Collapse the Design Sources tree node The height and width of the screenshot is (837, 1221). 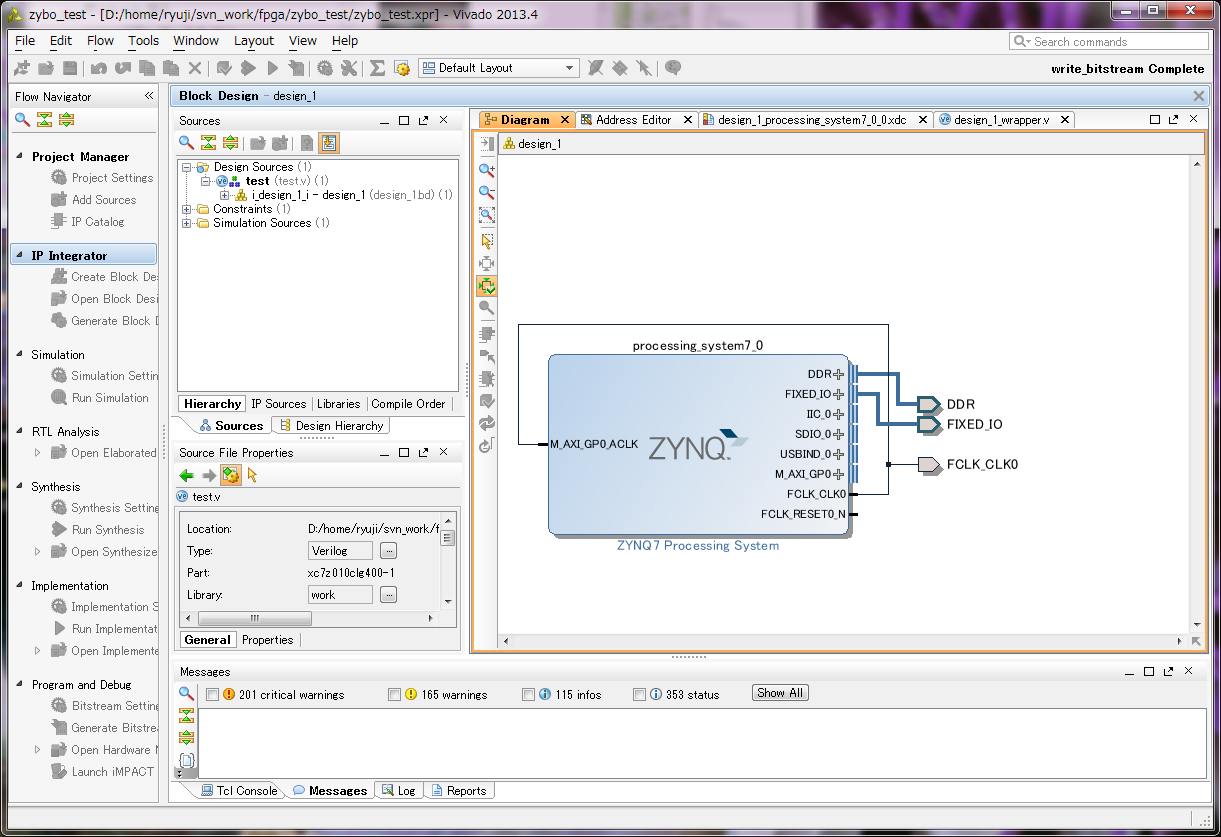[187, 167]
